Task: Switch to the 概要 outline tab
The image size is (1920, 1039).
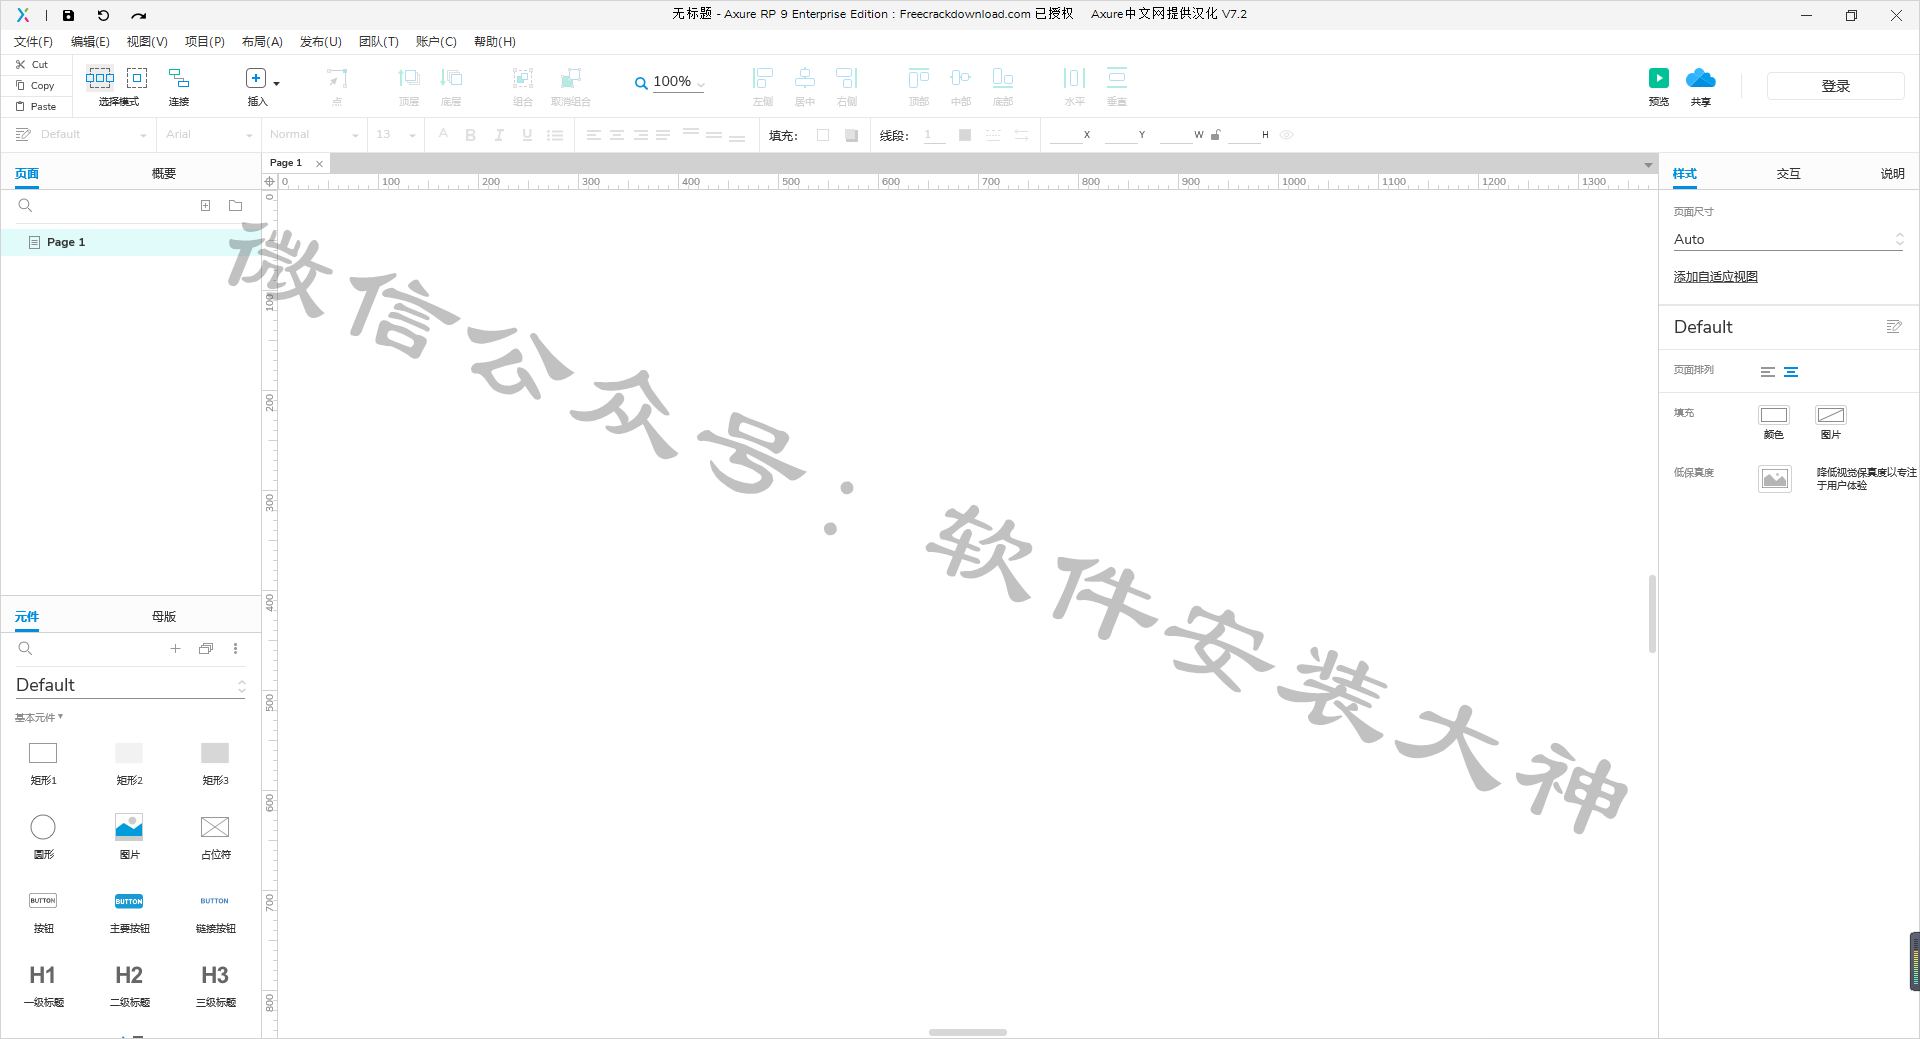Action: pyautogui.click(x=164, y=173)
